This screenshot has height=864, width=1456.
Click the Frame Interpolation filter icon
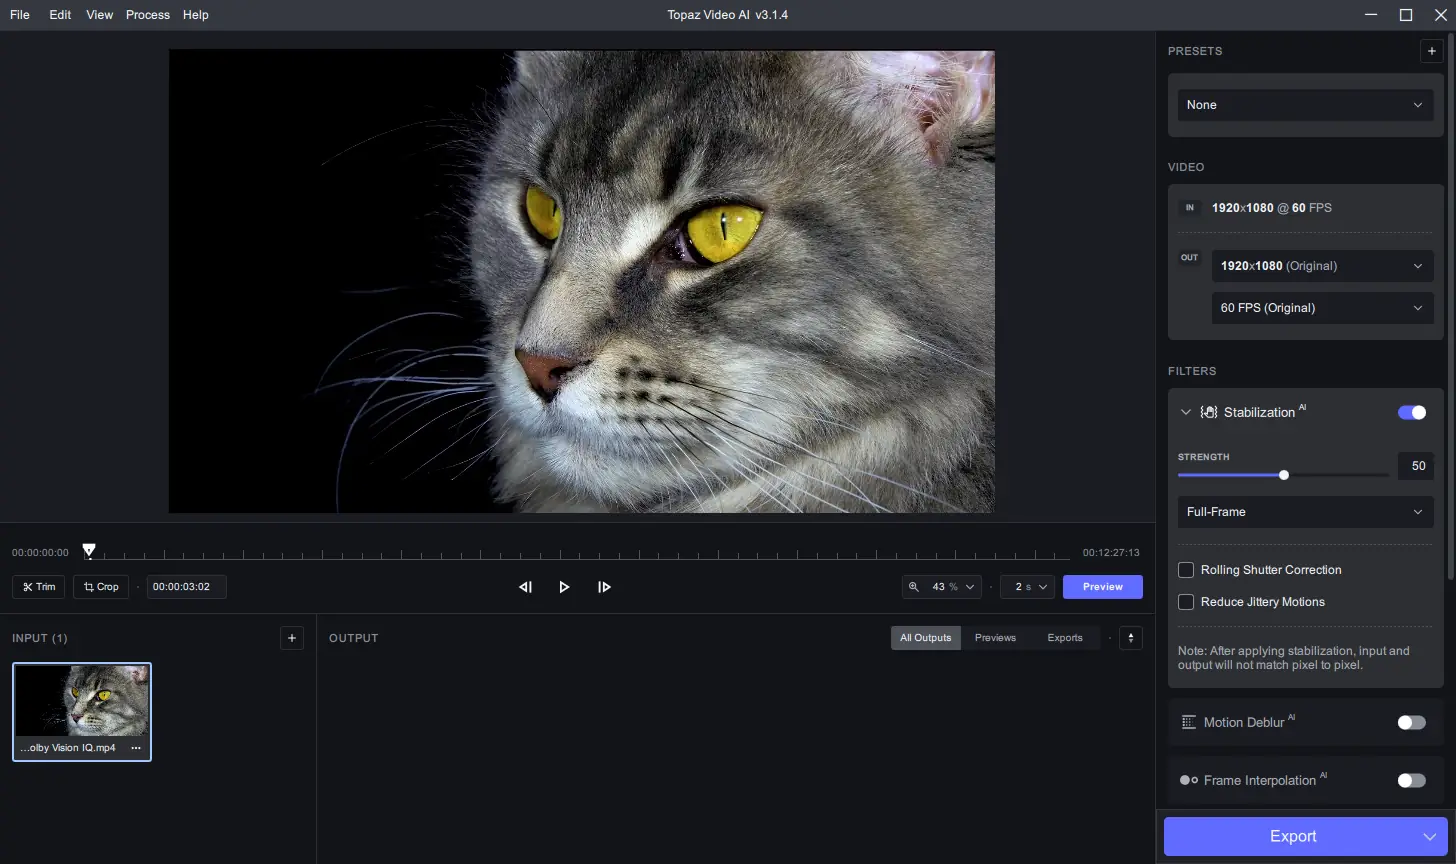1189,780
